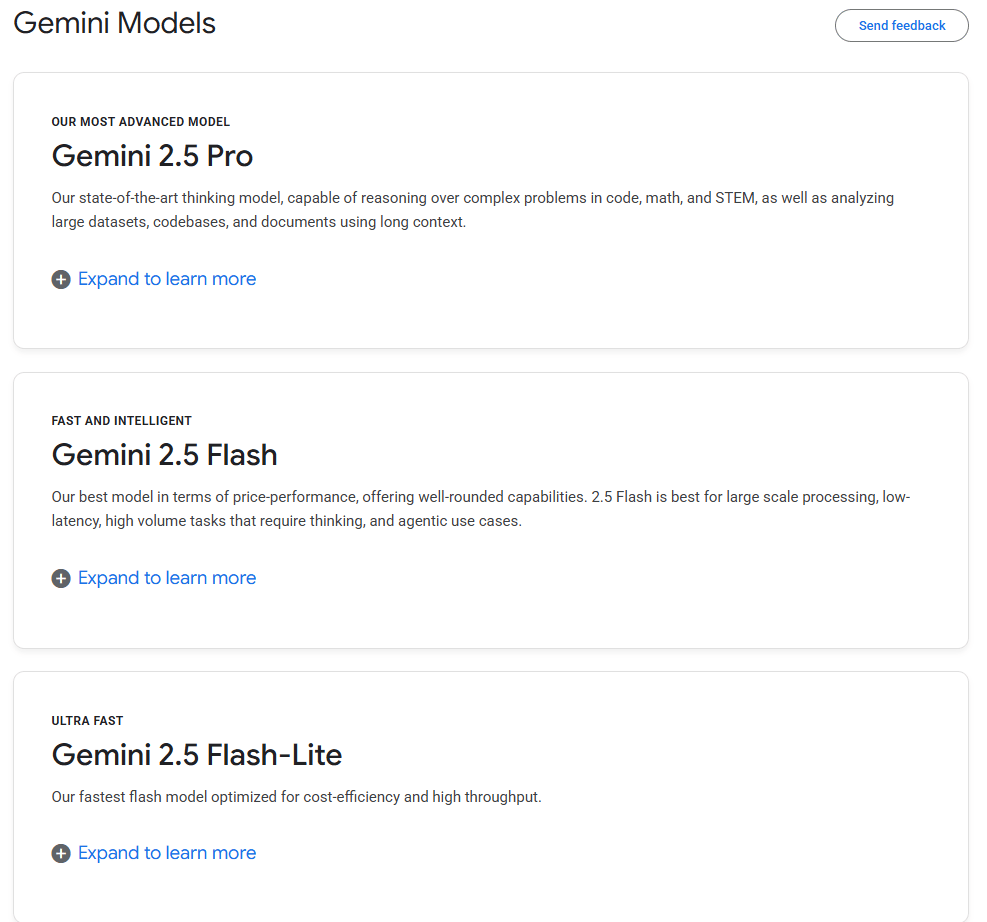Click the 'best model in terms of price-performance' line
The width and height of the screenshot is (987, 922).
[x=480, y=497]
